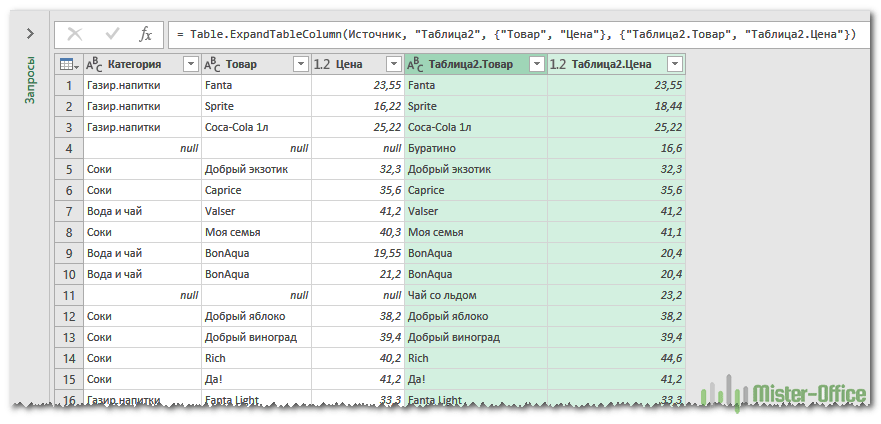Open filter dropdown for Цена column
This screenshot has width=881, height=424.
(394, 64)
